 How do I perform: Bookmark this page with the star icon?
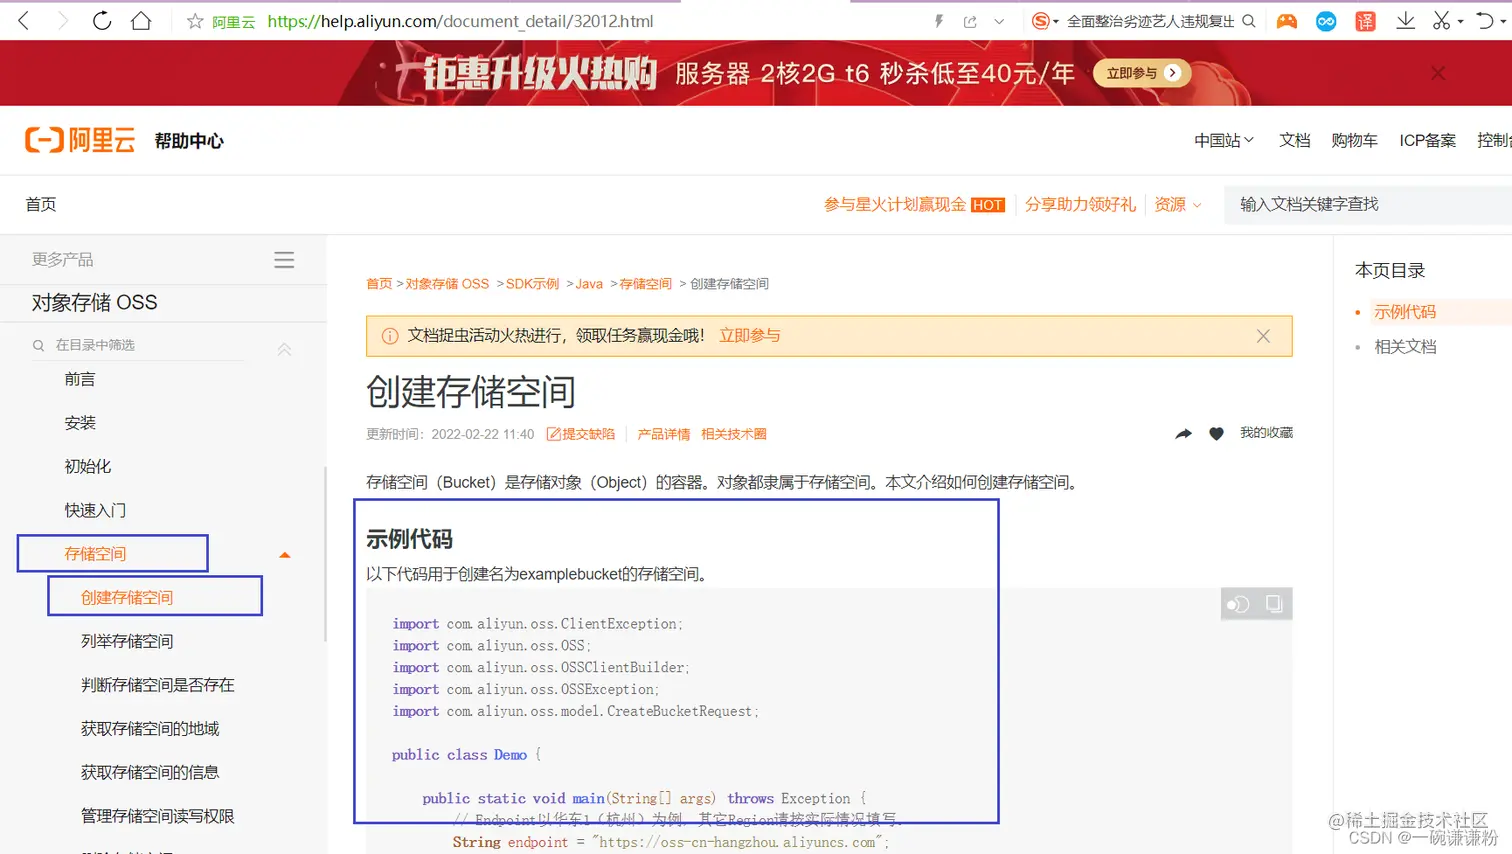click(195, 21)
